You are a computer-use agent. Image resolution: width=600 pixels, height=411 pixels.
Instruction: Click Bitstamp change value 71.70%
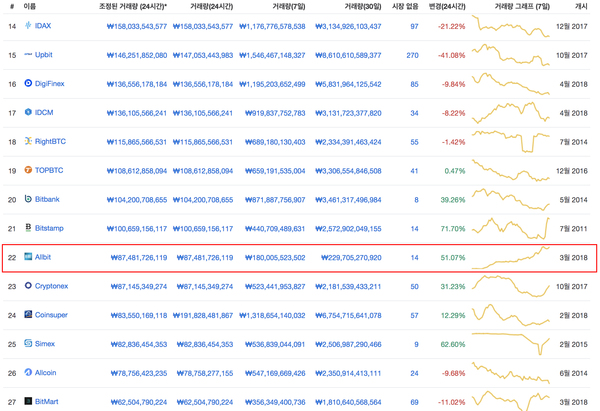[x=453, y=229]
